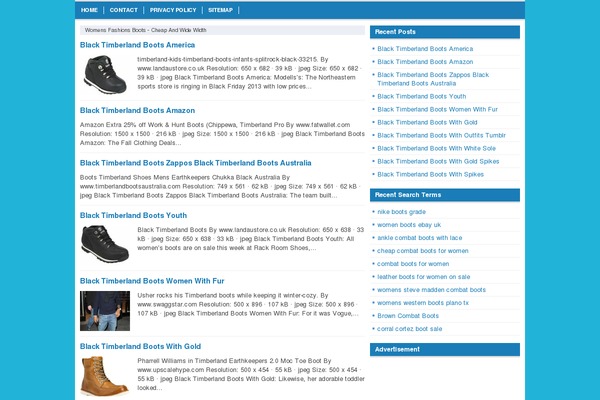Screen dimensions: 600x400
Task: Click search term combat boots for women
Action: (413, 264)
